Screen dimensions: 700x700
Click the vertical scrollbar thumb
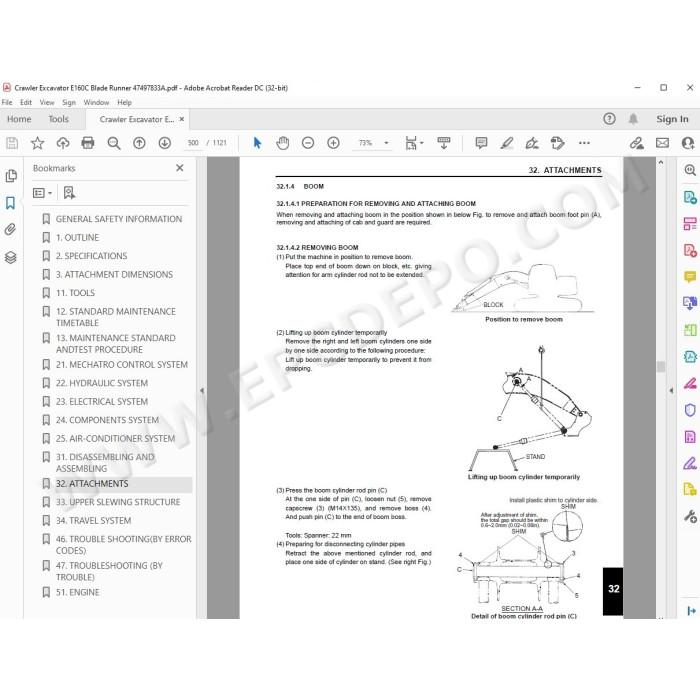661,367
